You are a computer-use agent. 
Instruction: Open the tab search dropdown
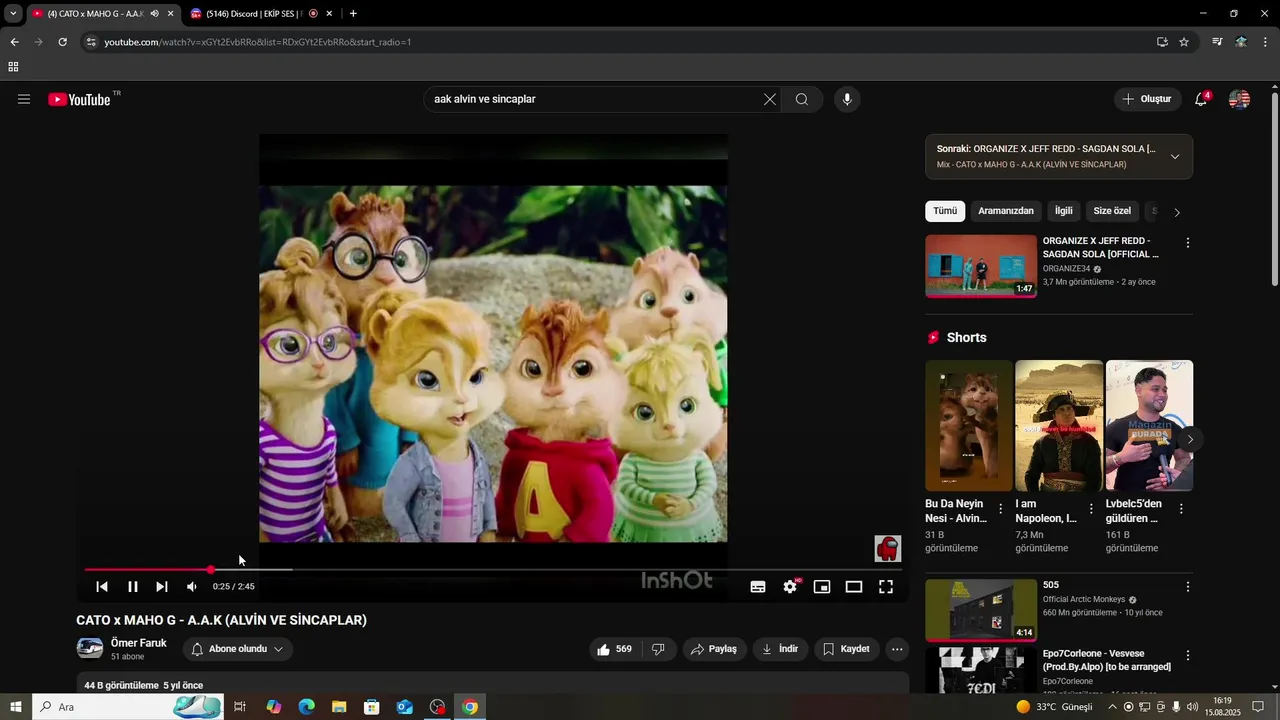point(13,14)
